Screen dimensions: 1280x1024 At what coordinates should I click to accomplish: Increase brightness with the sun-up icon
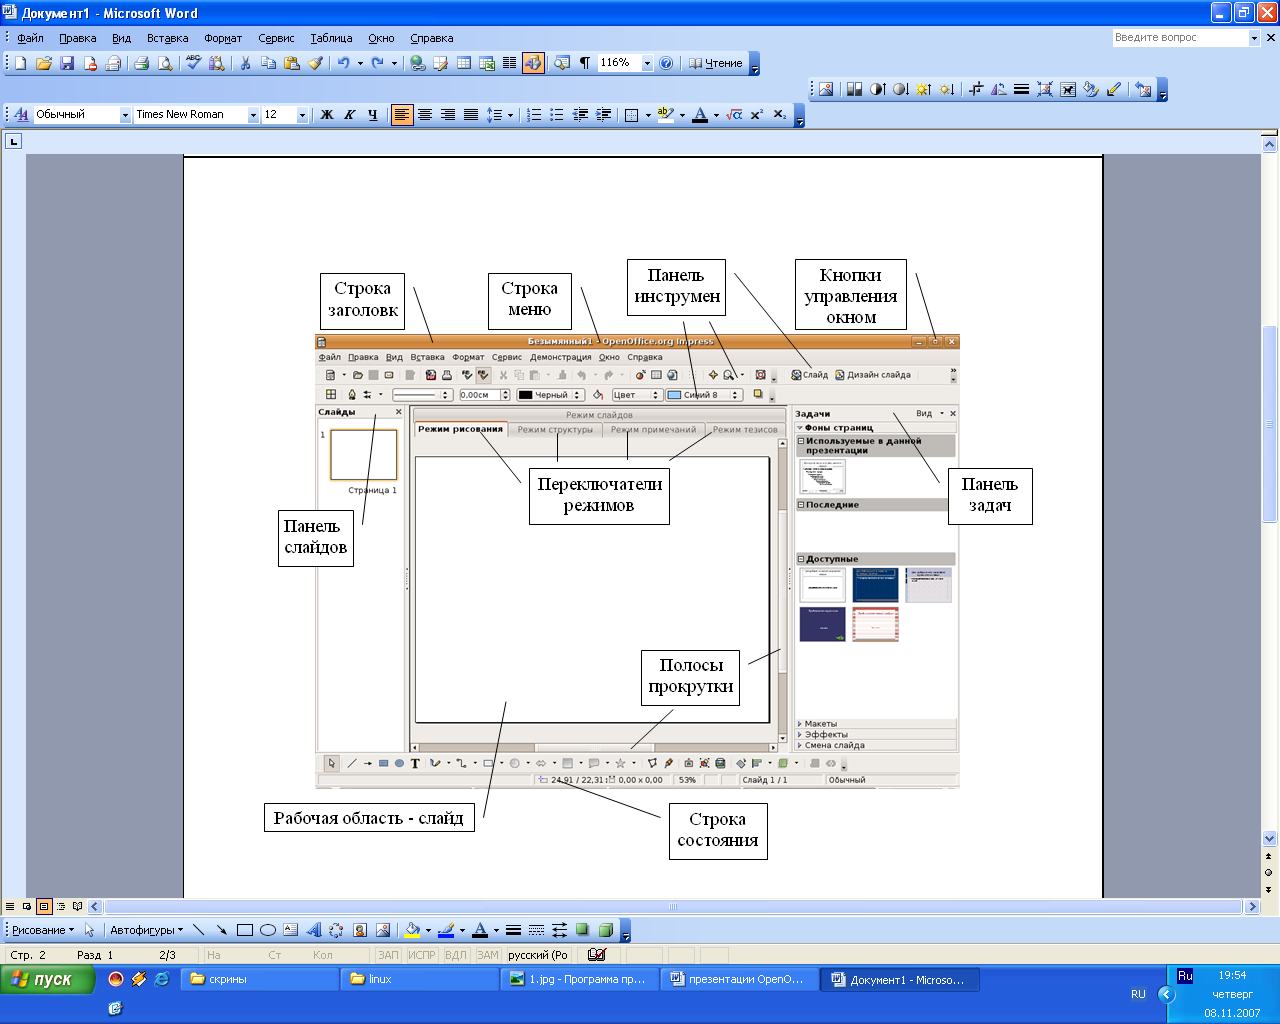(x=923, y=89)
